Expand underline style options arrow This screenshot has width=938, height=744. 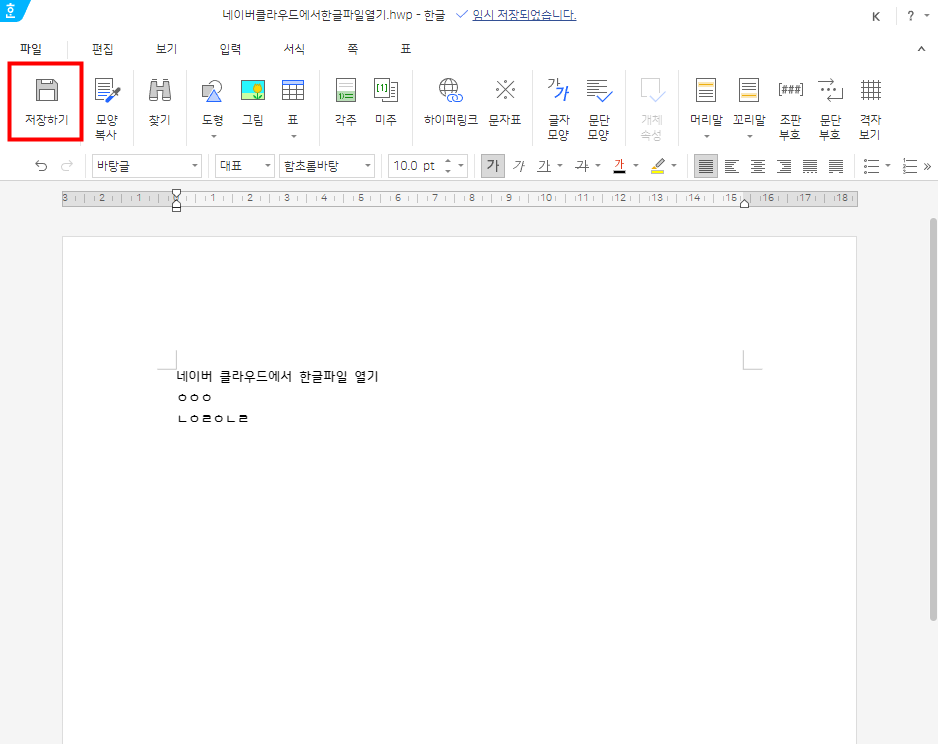pos(560,166)
